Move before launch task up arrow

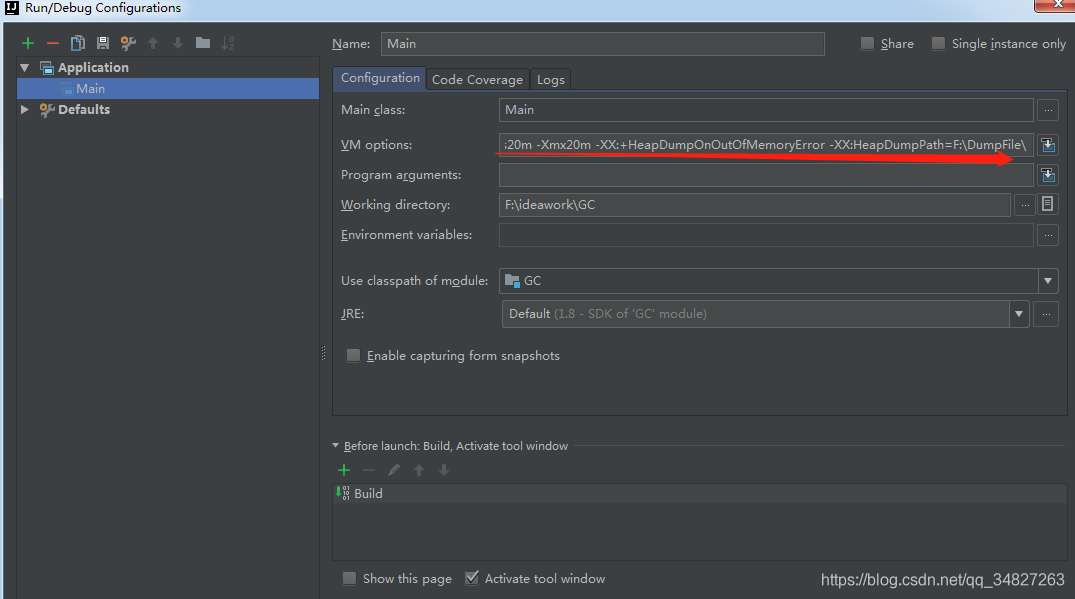point(419,470)
